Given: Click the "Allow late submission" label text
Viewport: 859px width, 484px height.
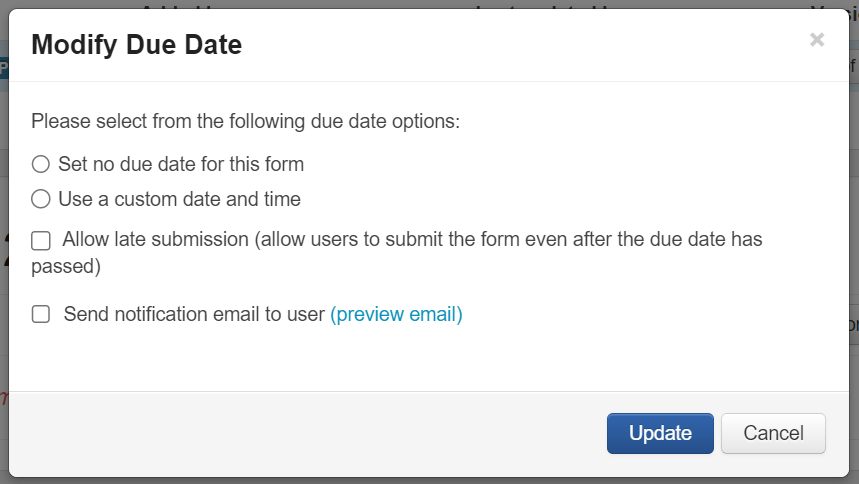Looking at the screenshot, I should point(155,240).
